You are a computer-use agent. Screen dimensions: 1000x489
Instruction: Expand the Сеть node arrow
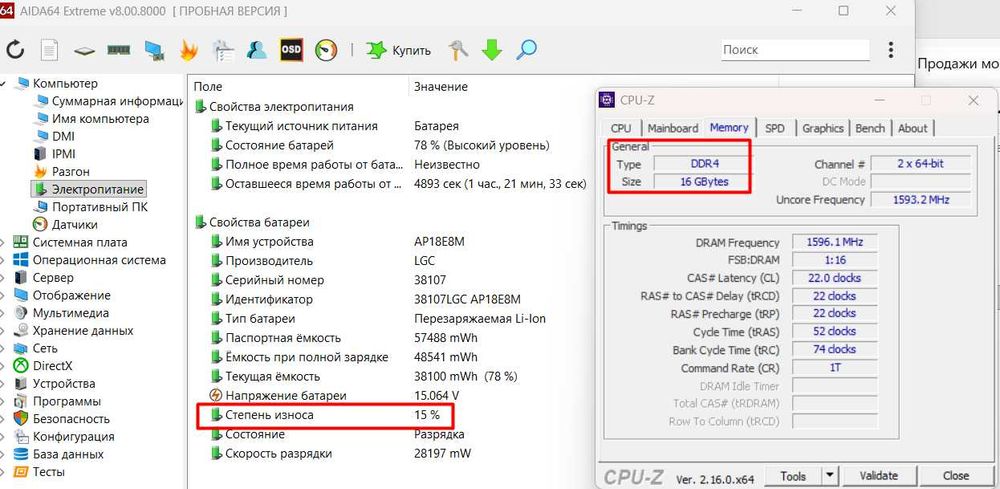point(4,349)
